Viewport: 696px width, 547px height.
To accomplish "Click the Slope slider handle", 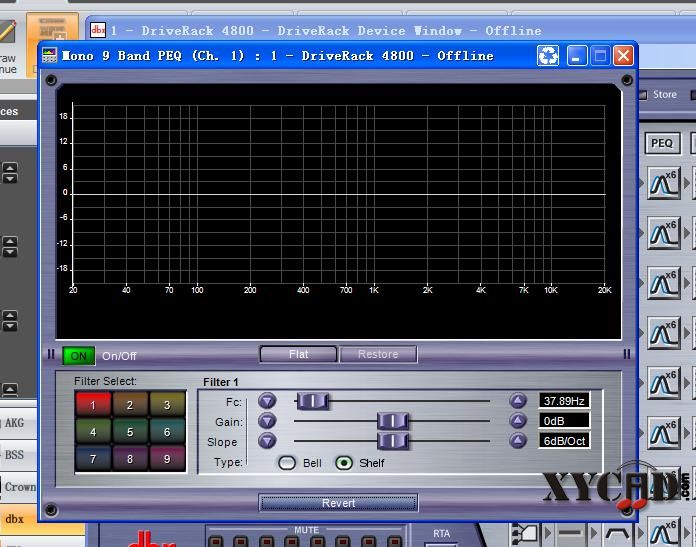I will pyautogui.click(x=393, y=441).
